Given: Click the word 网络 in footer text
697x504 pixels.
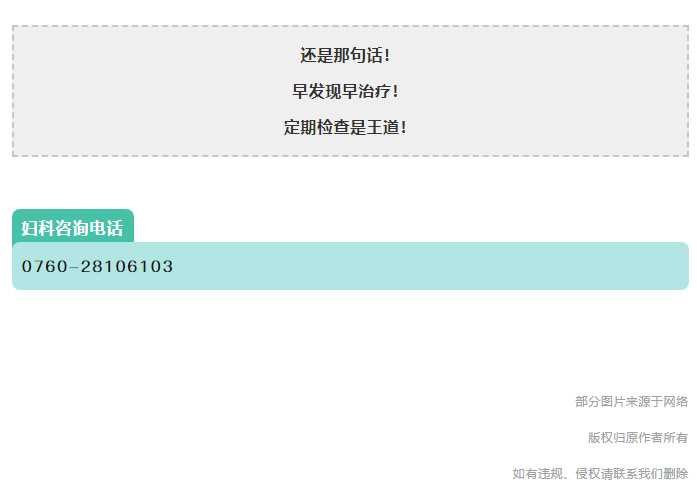Looking at the screenshot, I should [676, 402].
